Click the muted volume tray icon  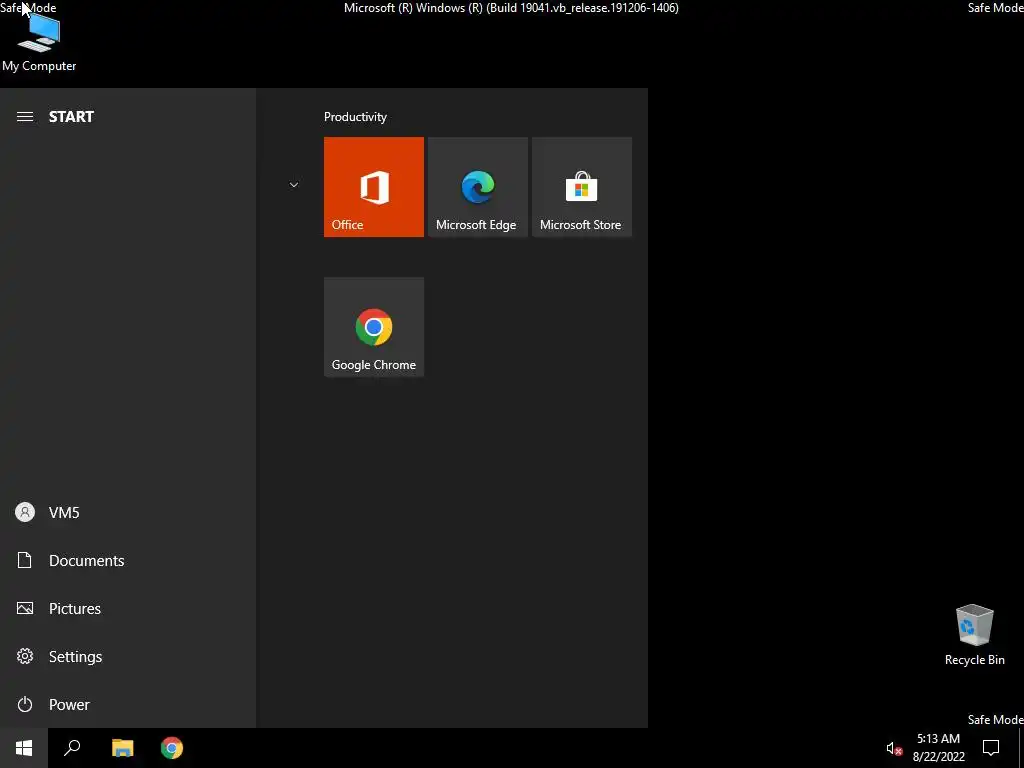click(894, 748)
